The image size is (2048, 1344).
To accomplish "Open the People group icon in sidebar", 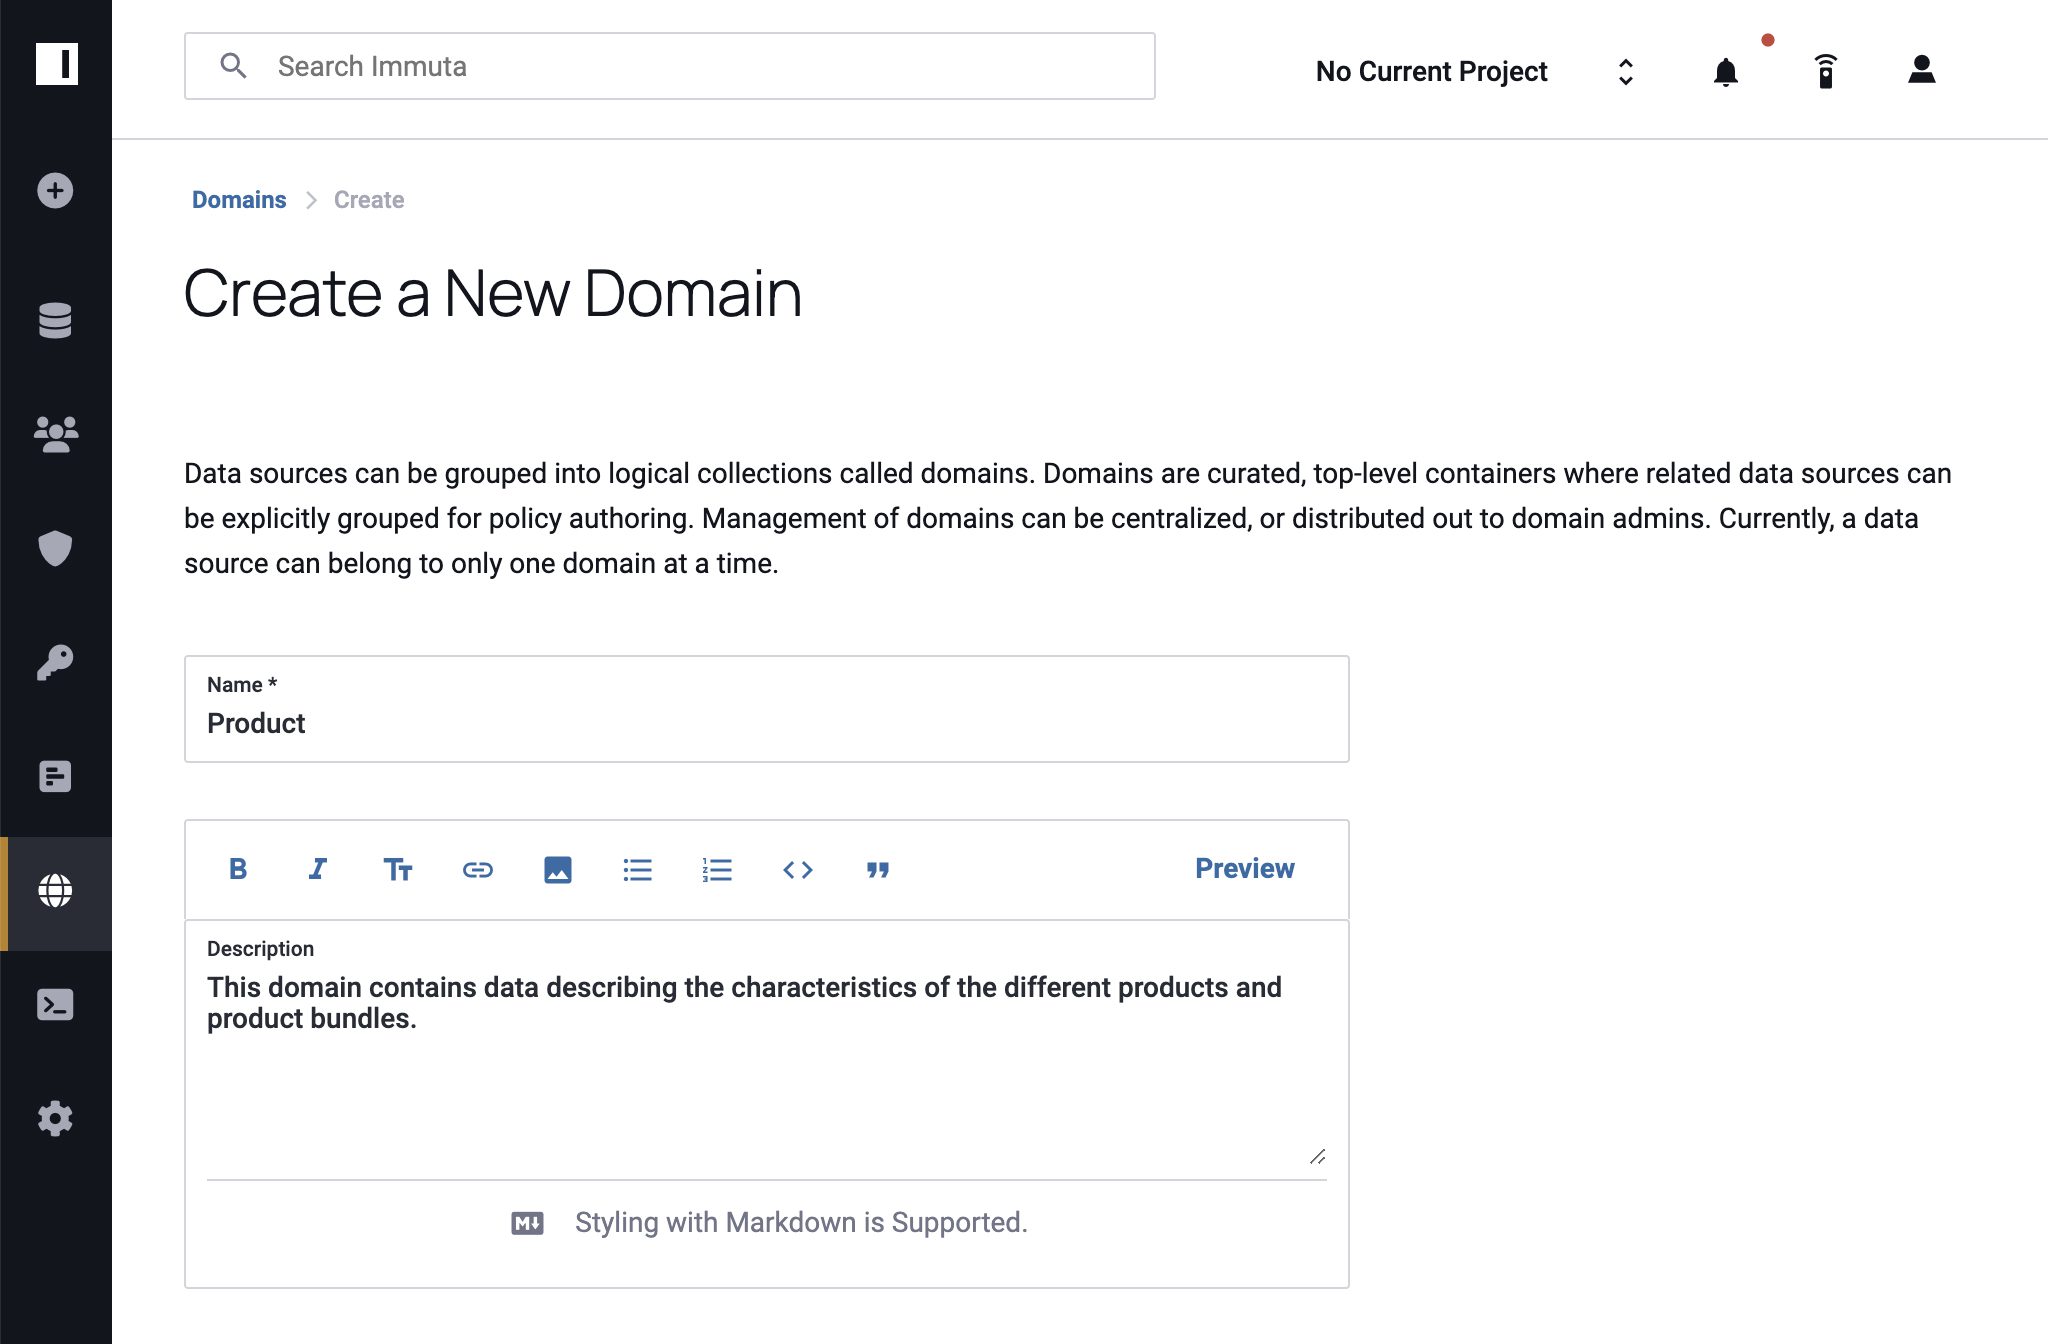I will click(x=56, y=434).
